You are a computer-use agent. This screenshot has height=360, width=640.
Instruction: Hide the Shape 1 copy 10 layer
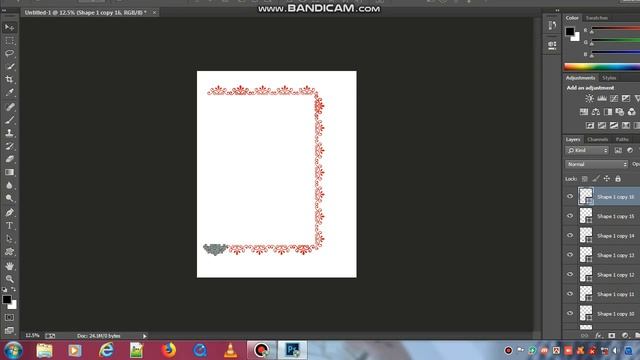[x=570, y=313]
